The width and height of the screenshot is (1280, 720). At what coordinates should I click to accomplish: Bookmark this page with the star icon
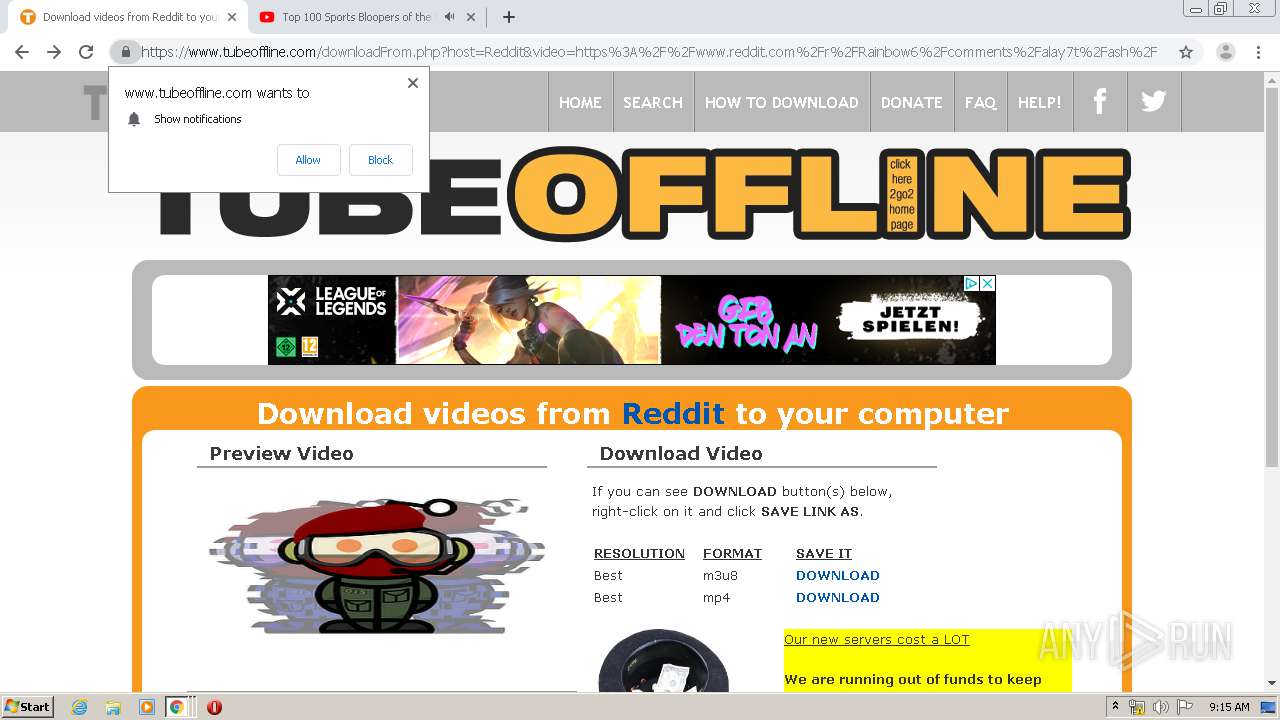coord(1186,52)
